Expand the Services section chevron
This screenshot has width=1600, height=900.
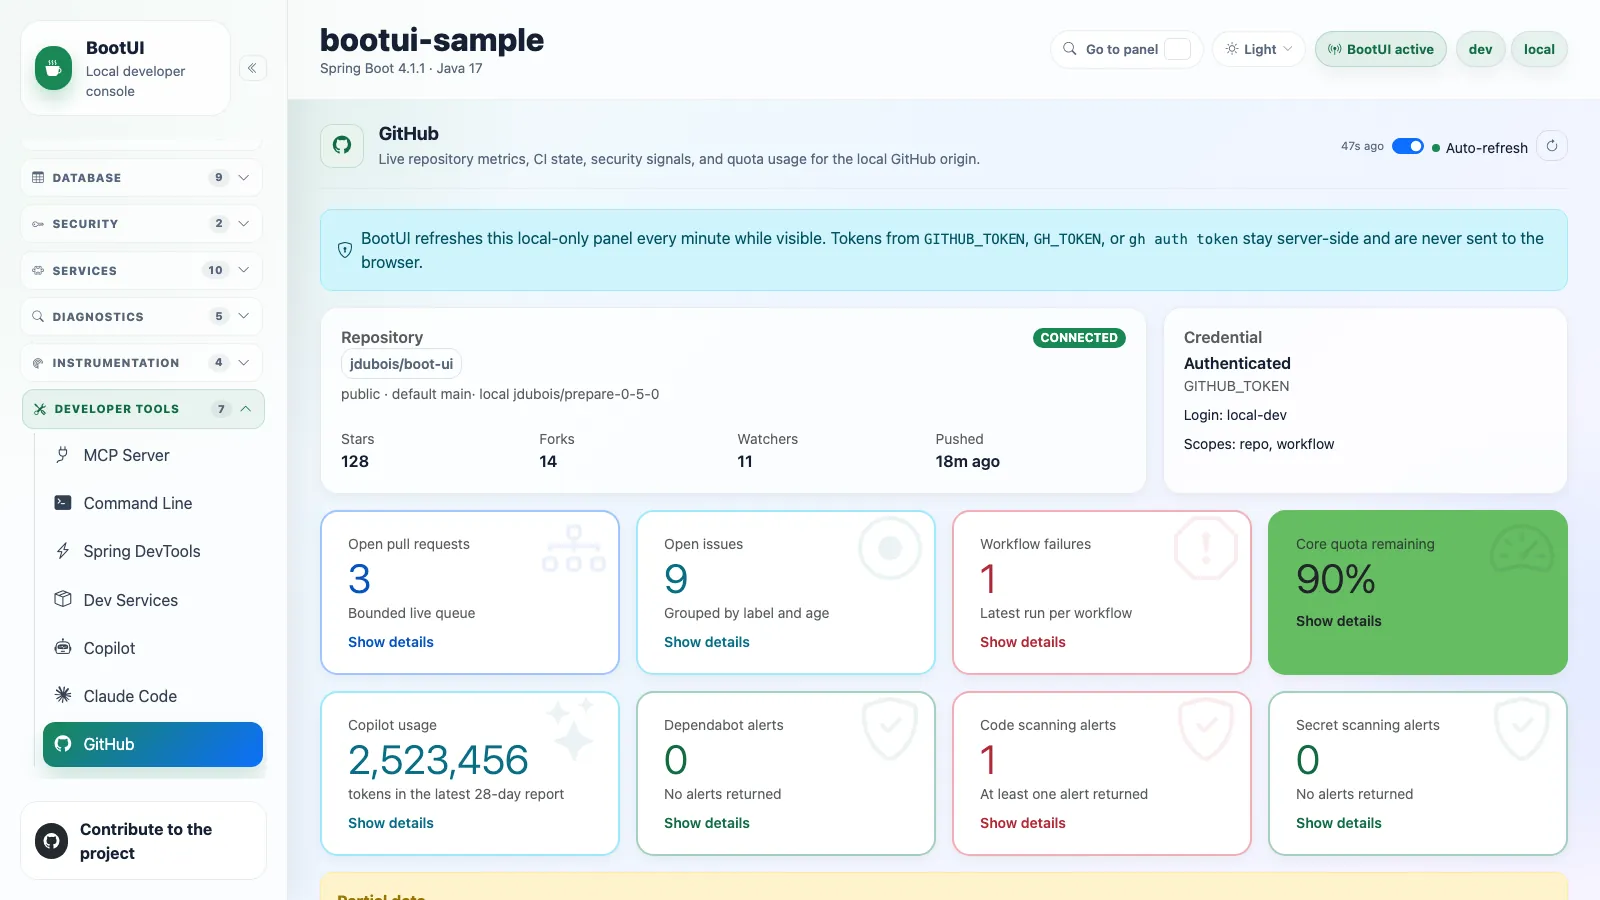coord(244,270)
